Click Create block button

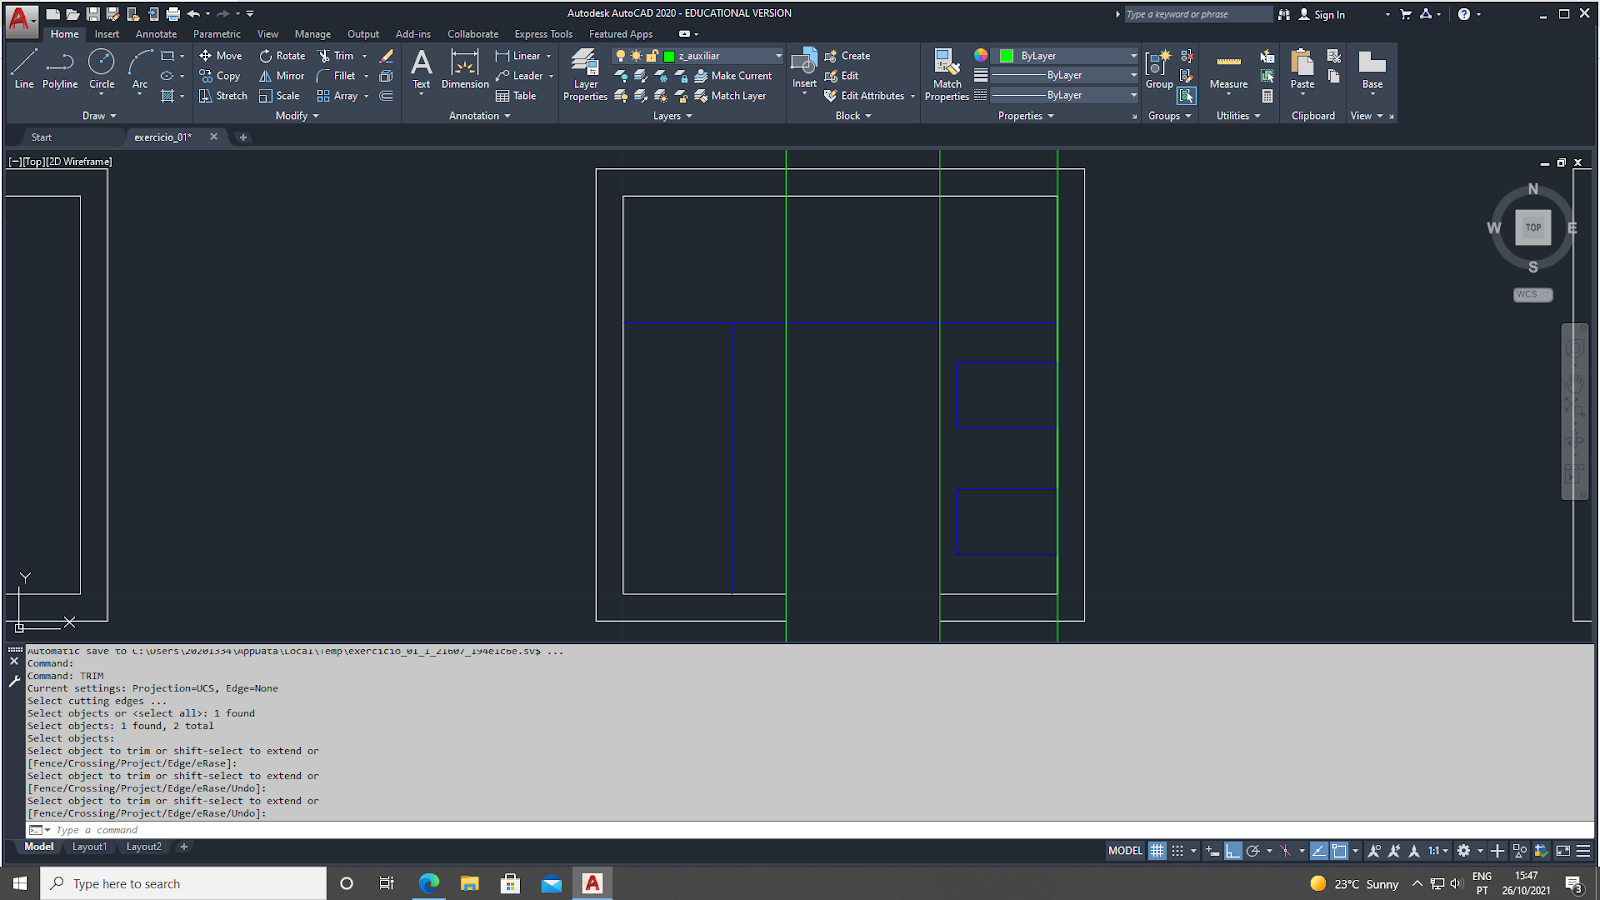coord(847,56)
